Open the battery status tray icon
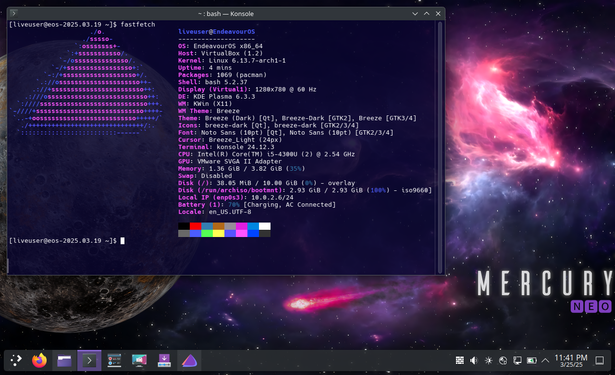 click(532, 360)
